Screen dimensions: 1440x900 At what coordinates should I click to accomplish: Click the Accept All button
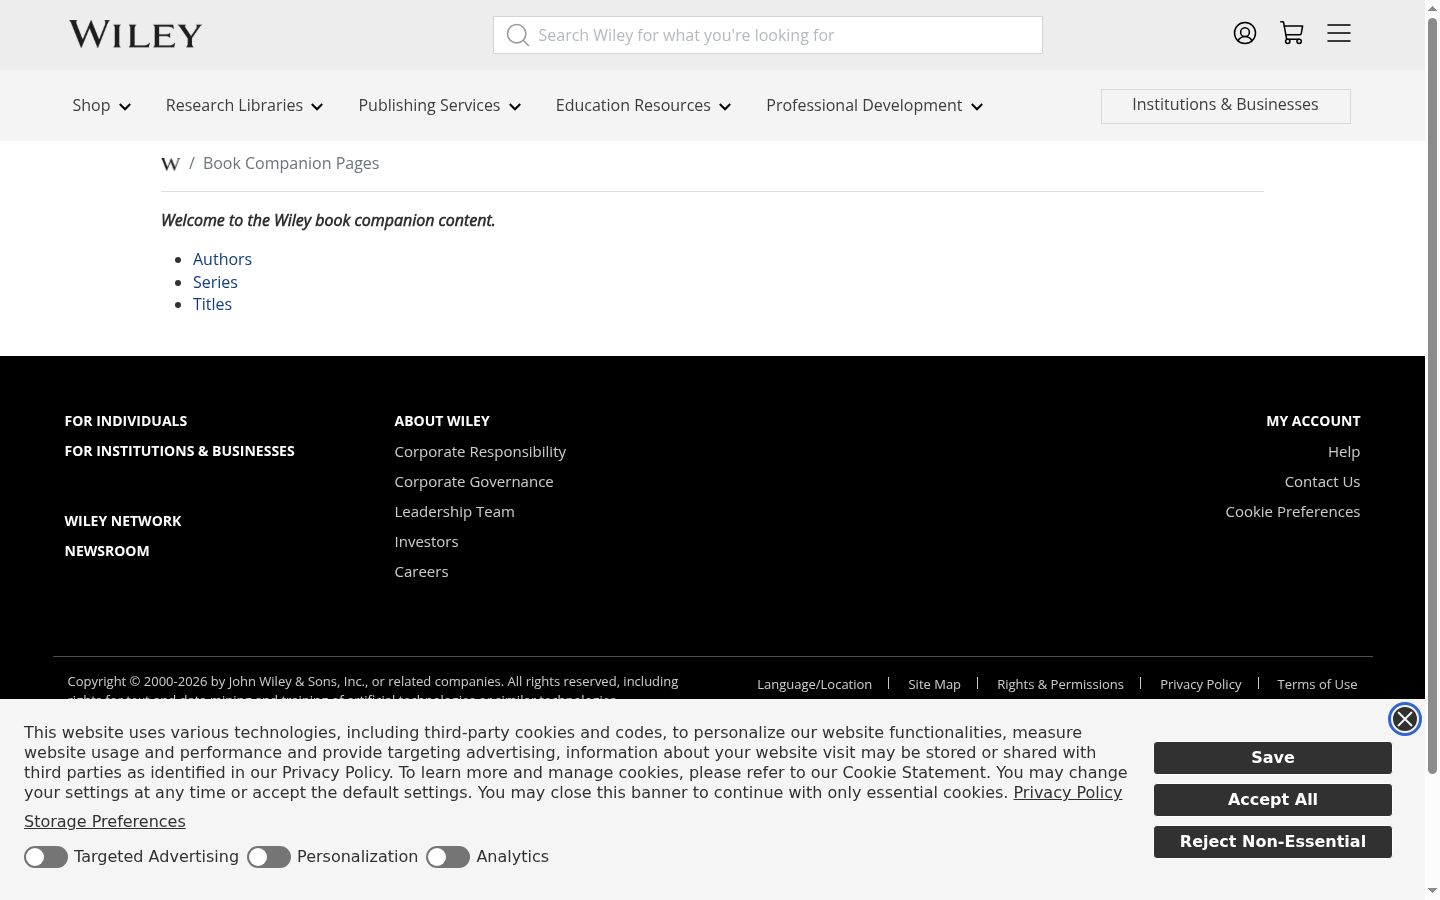click(x=1273, y=800)
